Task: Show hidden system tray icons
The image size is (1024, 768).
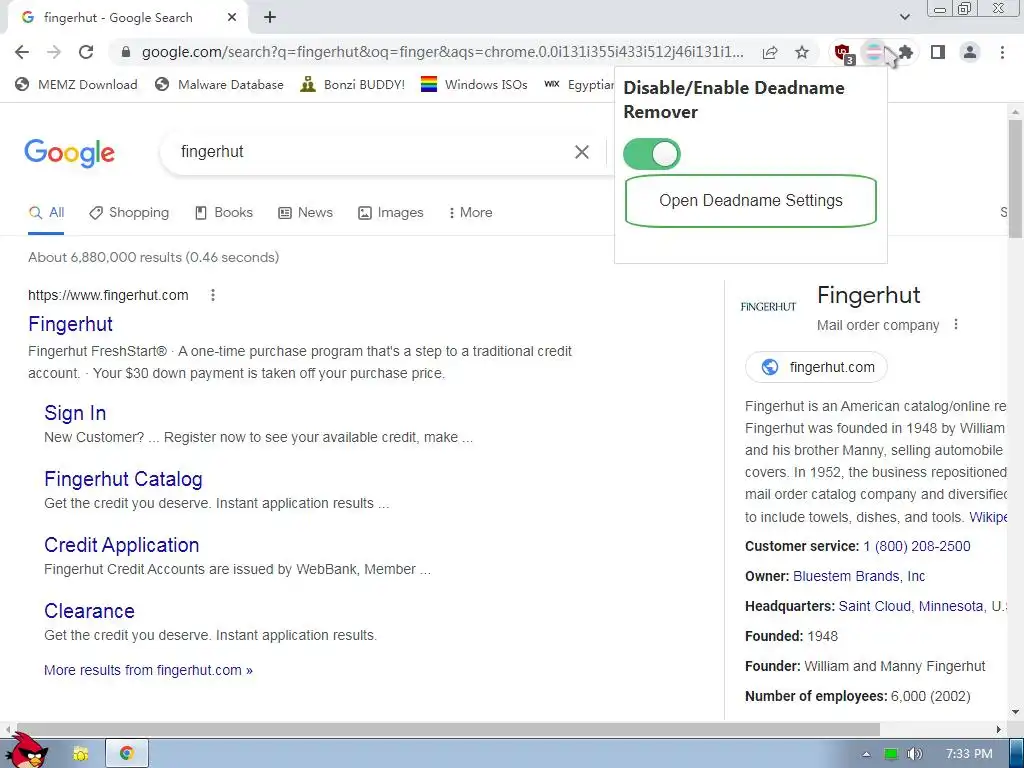Action: coord(866,754)
